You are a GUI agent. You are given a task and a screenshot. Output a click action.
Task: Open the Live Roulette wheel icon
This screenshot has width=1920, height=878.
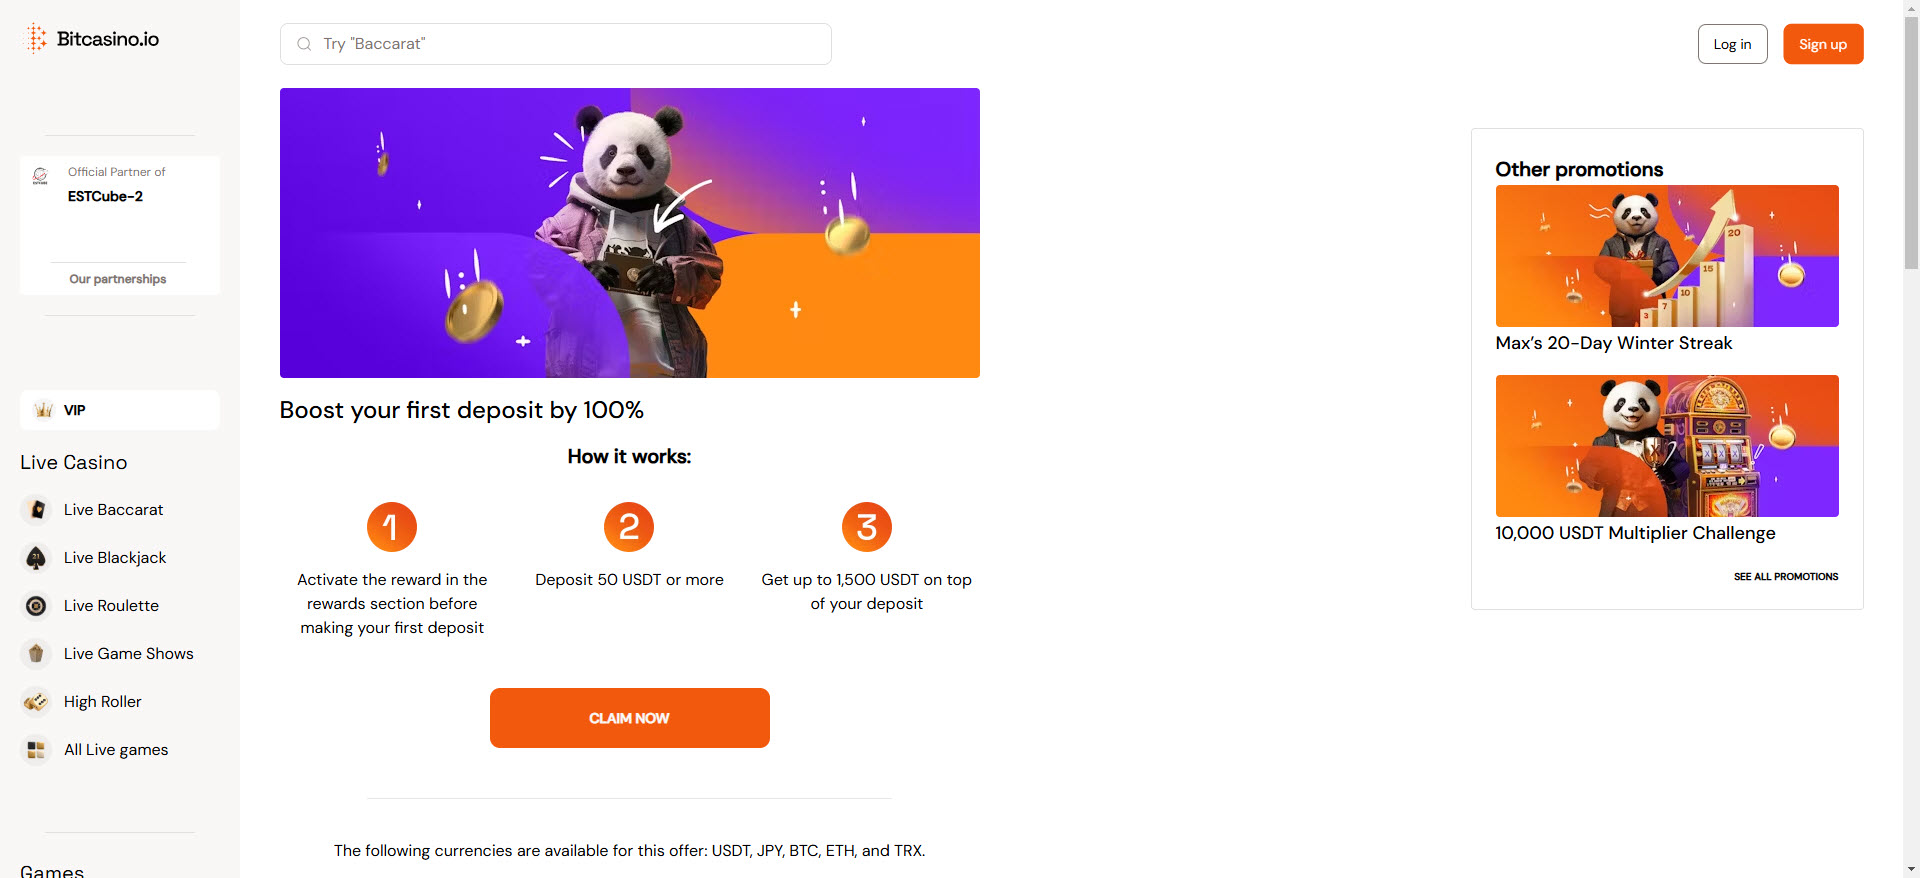[36, 605]
